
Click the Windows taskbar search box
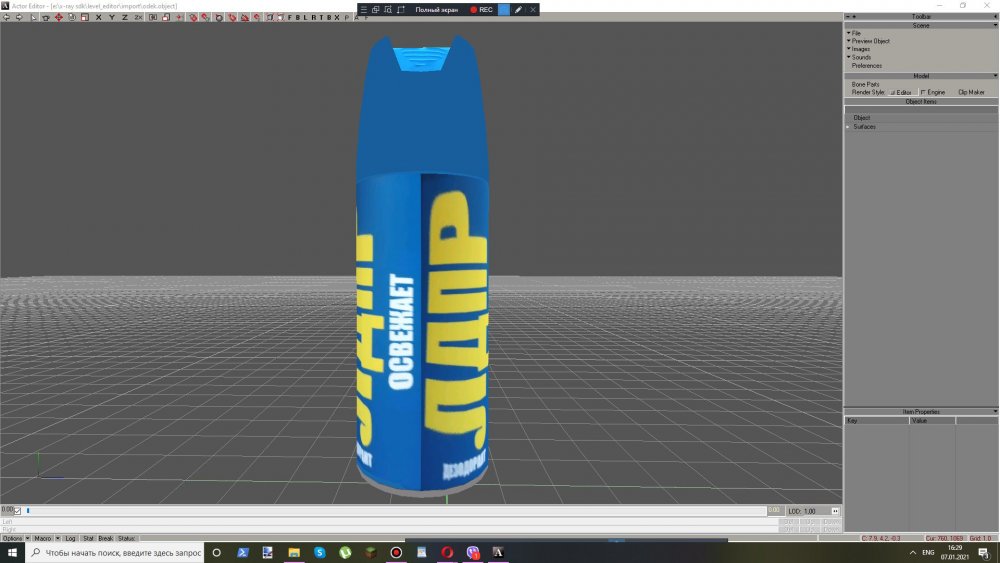[115, 553]
